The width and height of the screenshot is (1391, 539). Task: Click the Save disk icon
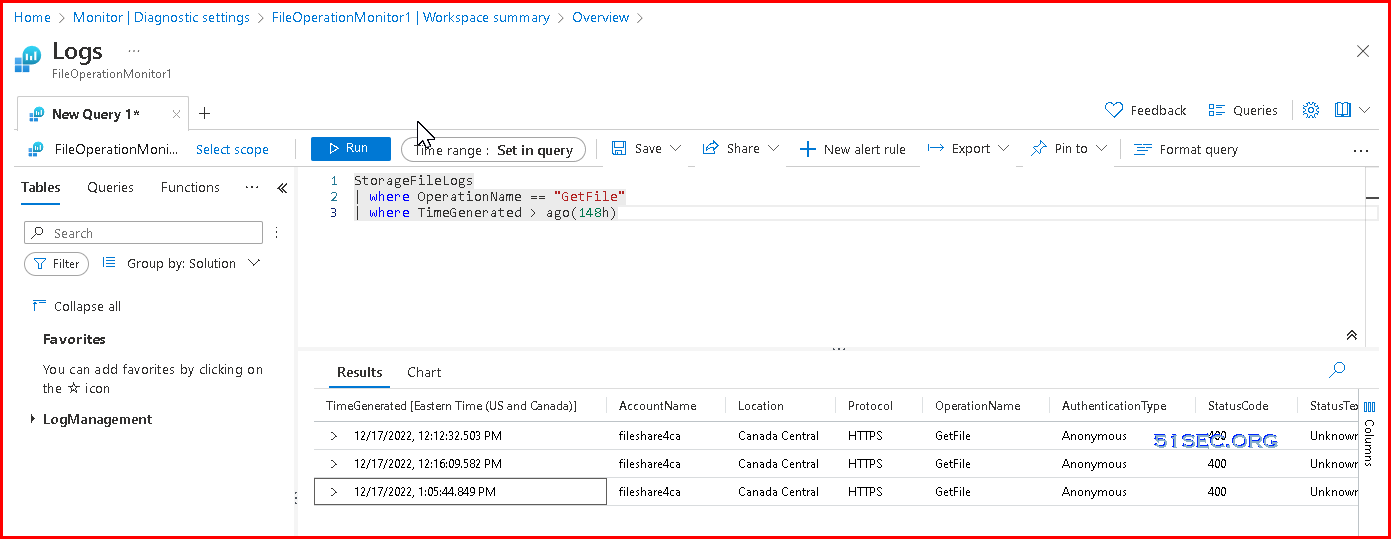point(619,148)
